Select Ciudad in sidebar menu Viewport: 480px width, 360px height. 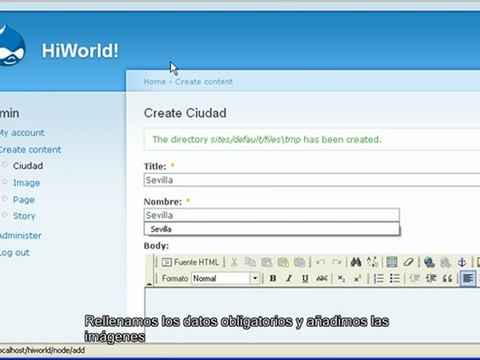click(28, 166)
